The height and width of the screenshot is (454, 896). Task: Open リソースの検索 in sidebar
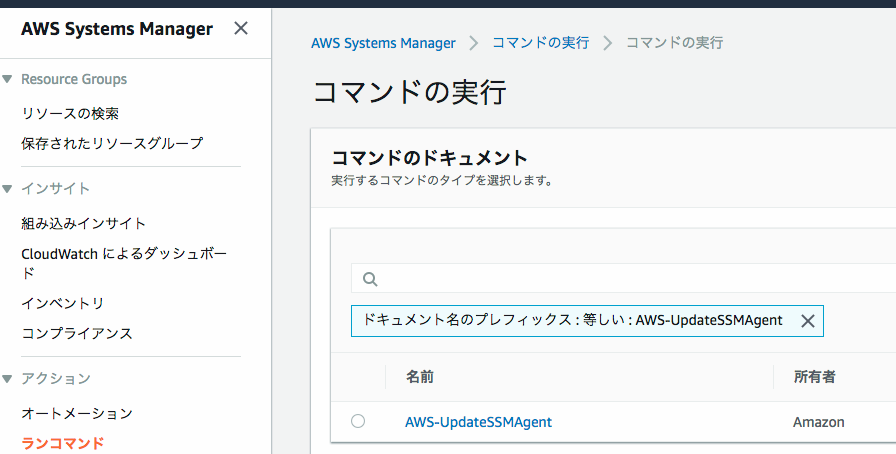pyautogui.click(x=70, y=113)
